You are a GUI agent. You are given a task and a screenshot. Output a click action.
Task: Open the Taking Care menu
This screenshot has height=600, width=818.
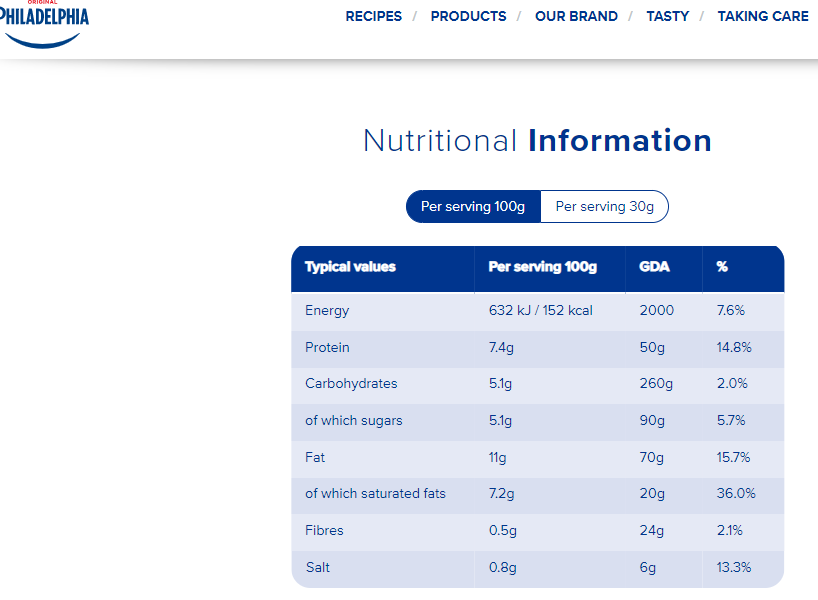point(763,16)
